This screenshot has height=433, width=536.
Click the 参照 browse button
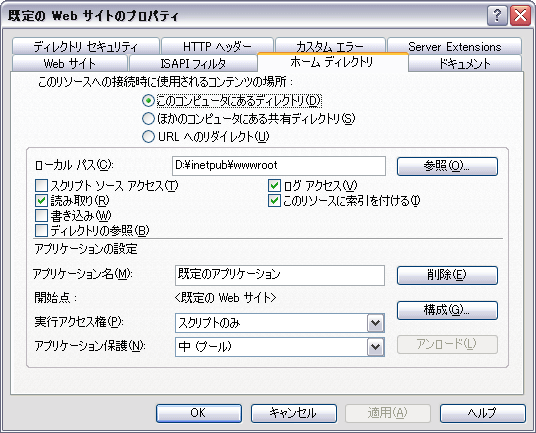(x=447, y=166)
